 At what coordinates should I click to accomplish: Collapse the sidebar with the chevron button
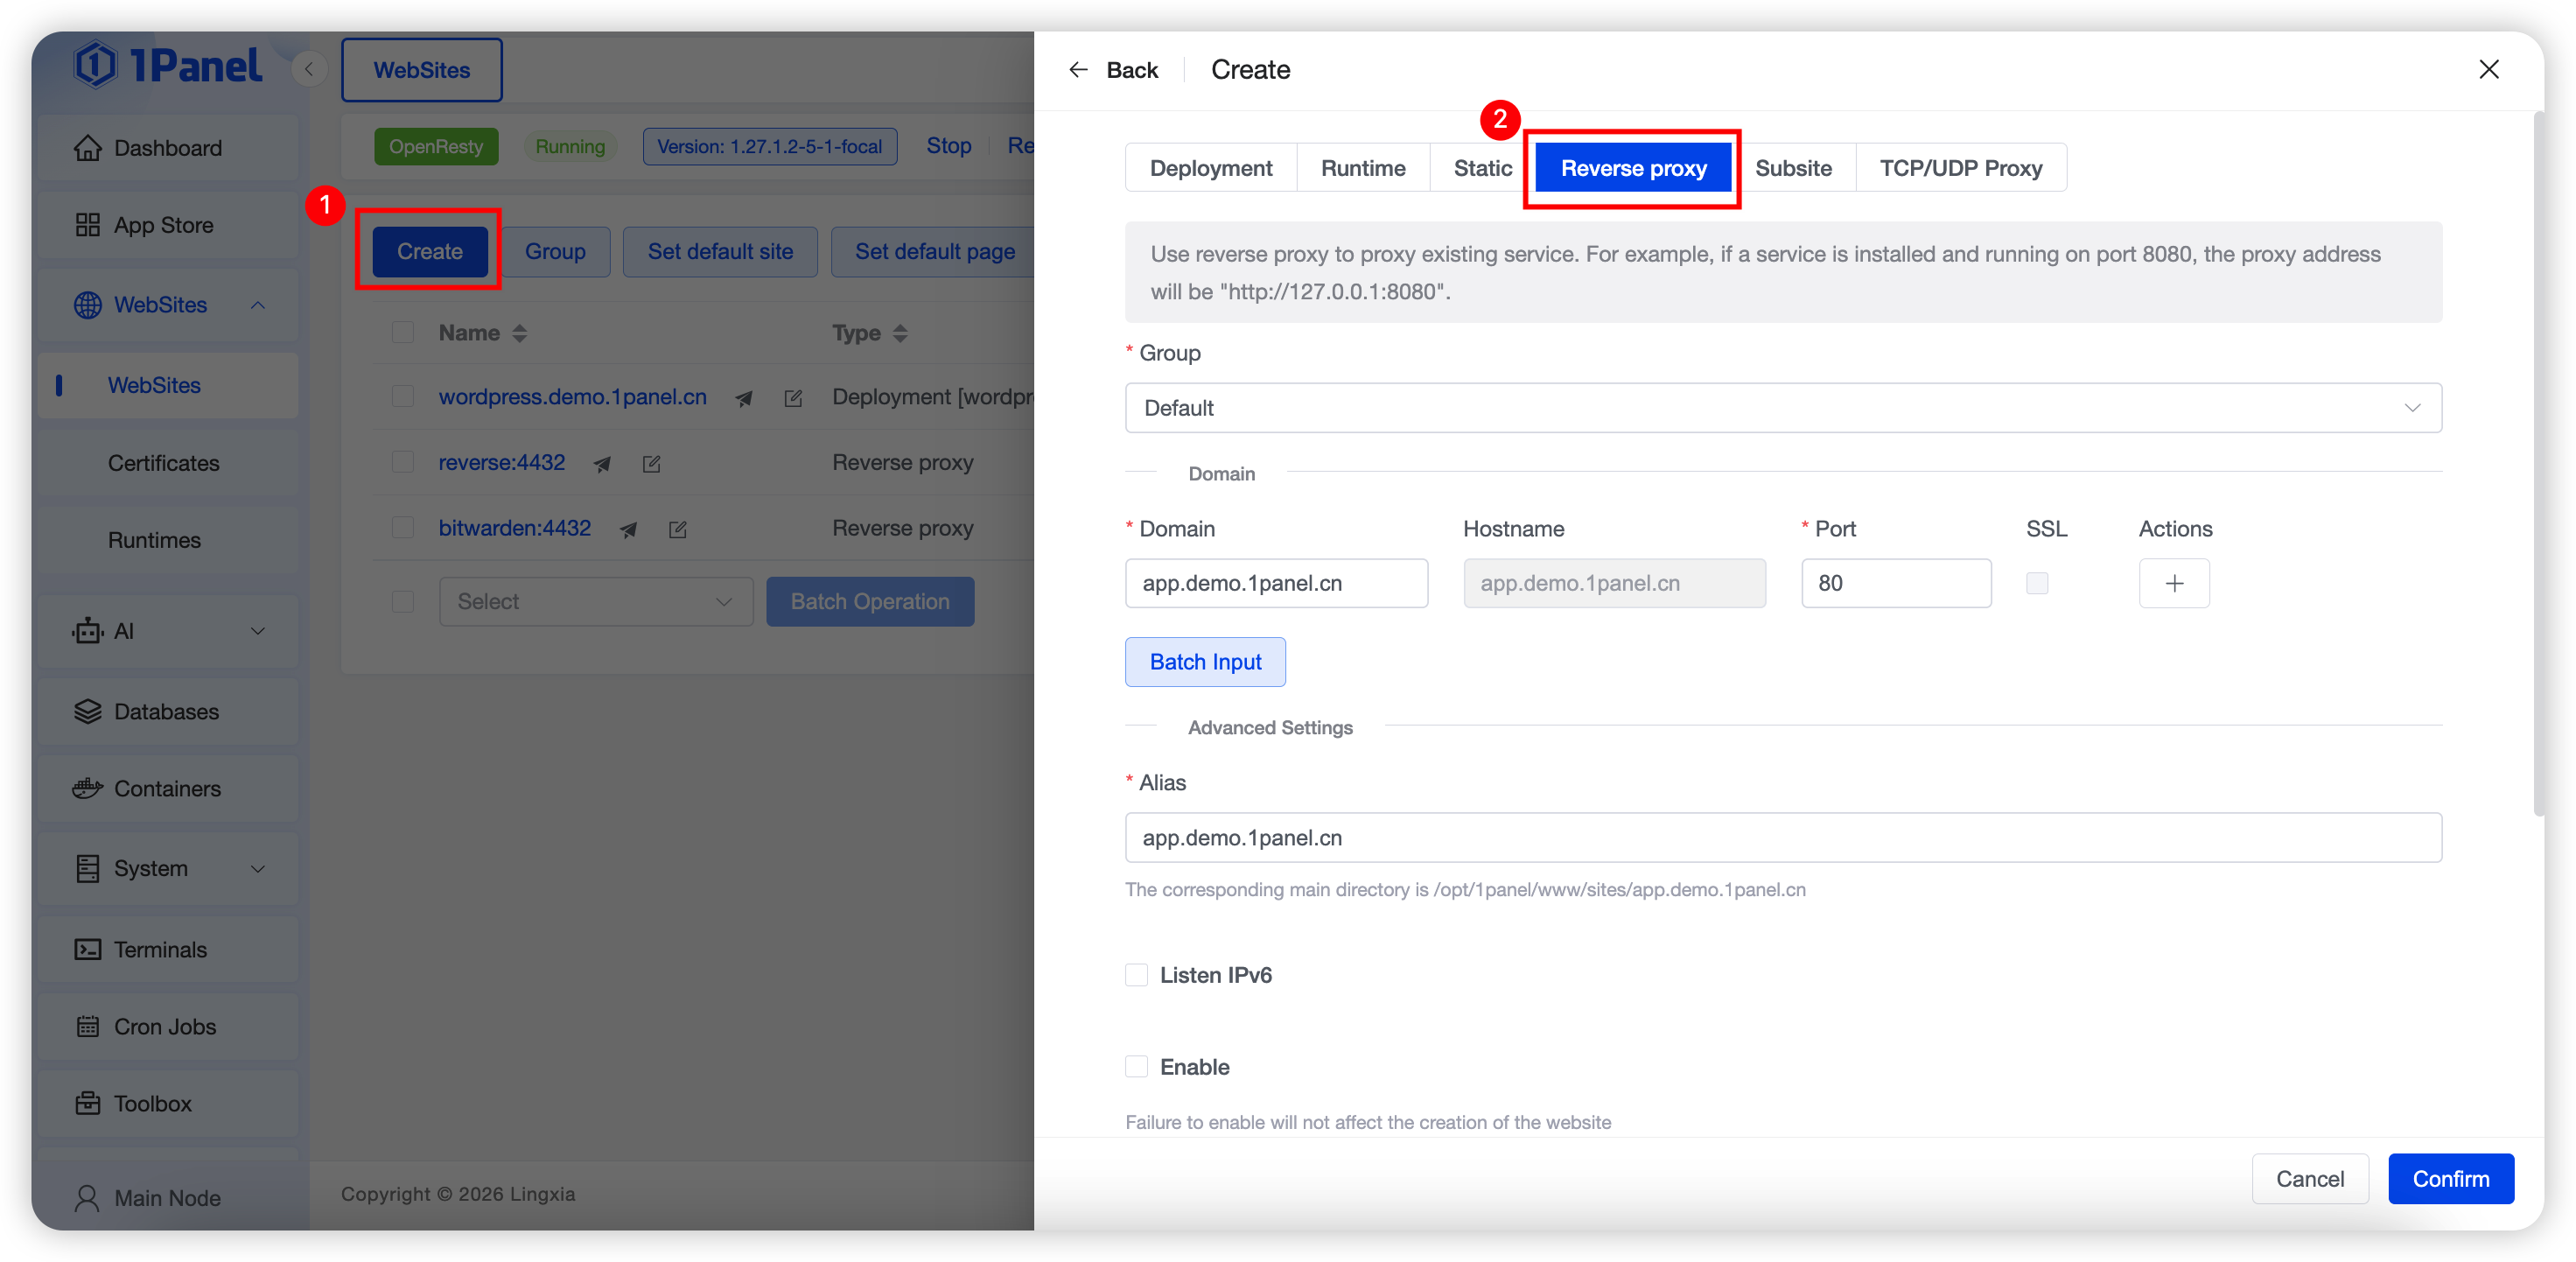coord(309,69)
